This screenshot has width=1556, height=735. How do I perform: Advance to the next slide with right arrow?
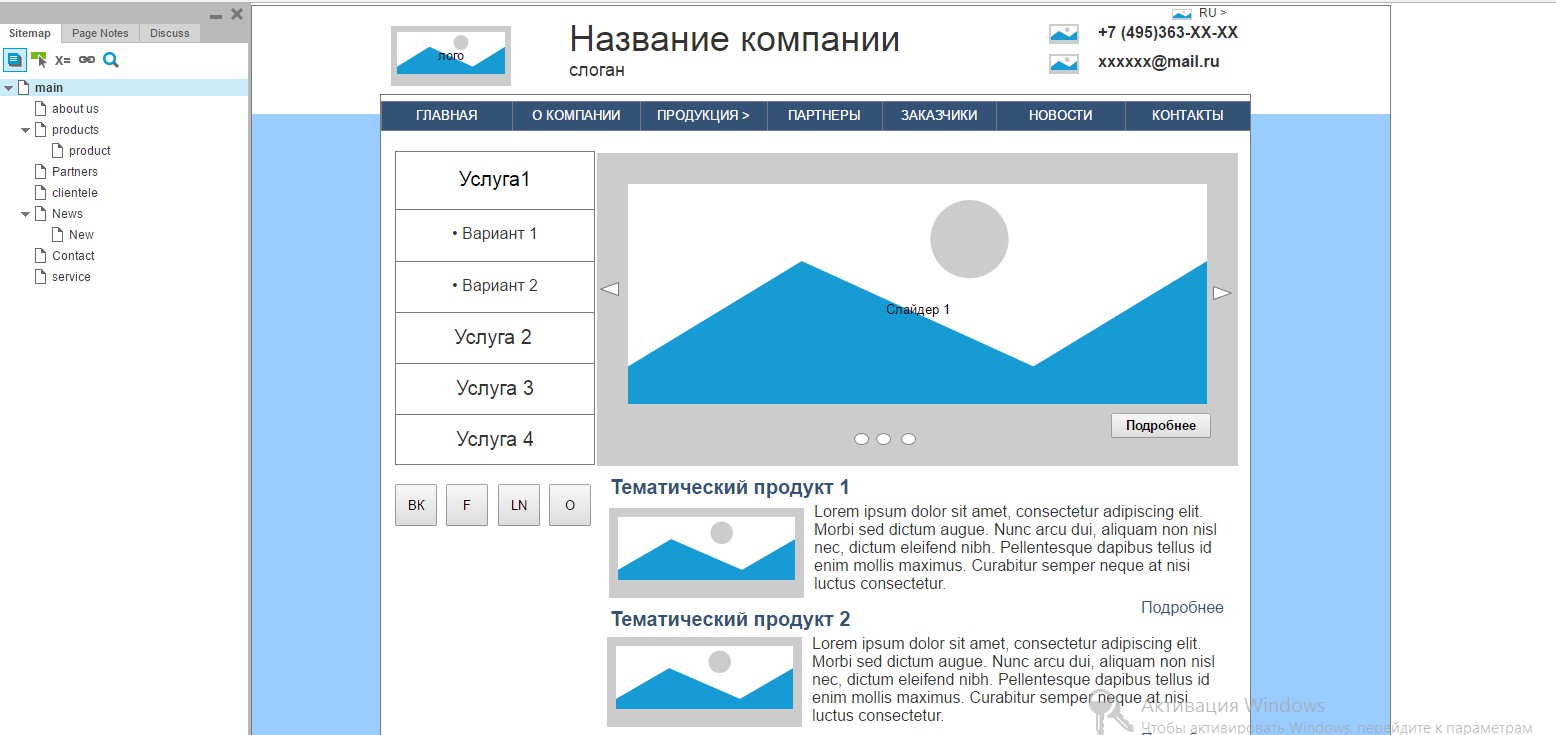click(x=1222, y=293)
